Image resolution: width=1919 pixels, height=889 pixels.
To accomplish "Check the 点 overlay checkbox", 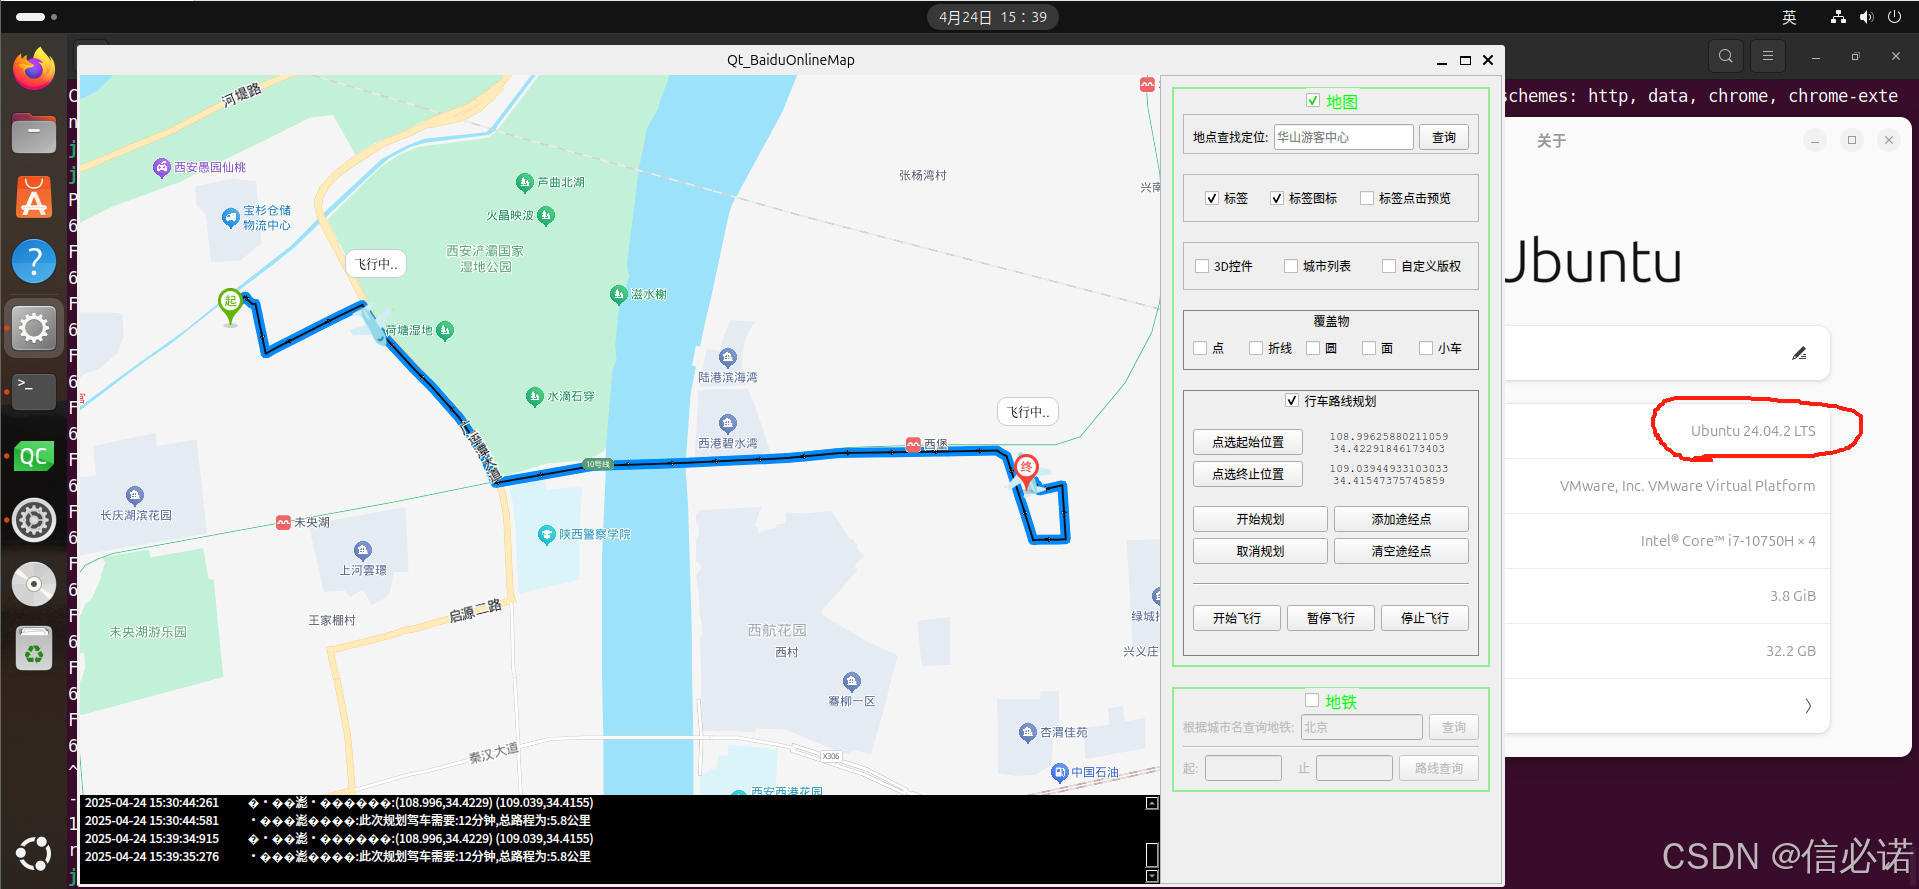I will click(x=1200, y=348).
